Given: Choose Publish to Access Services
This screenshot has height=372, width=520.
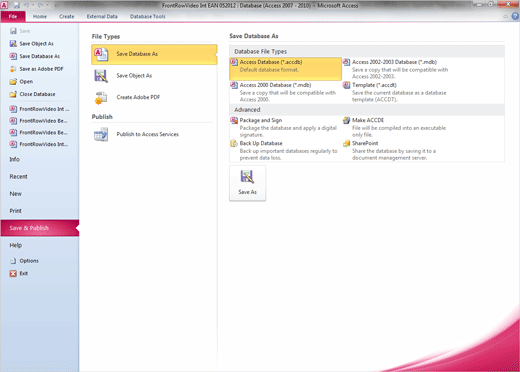Looking at the screenshot, I should click(x=154, y=134).
